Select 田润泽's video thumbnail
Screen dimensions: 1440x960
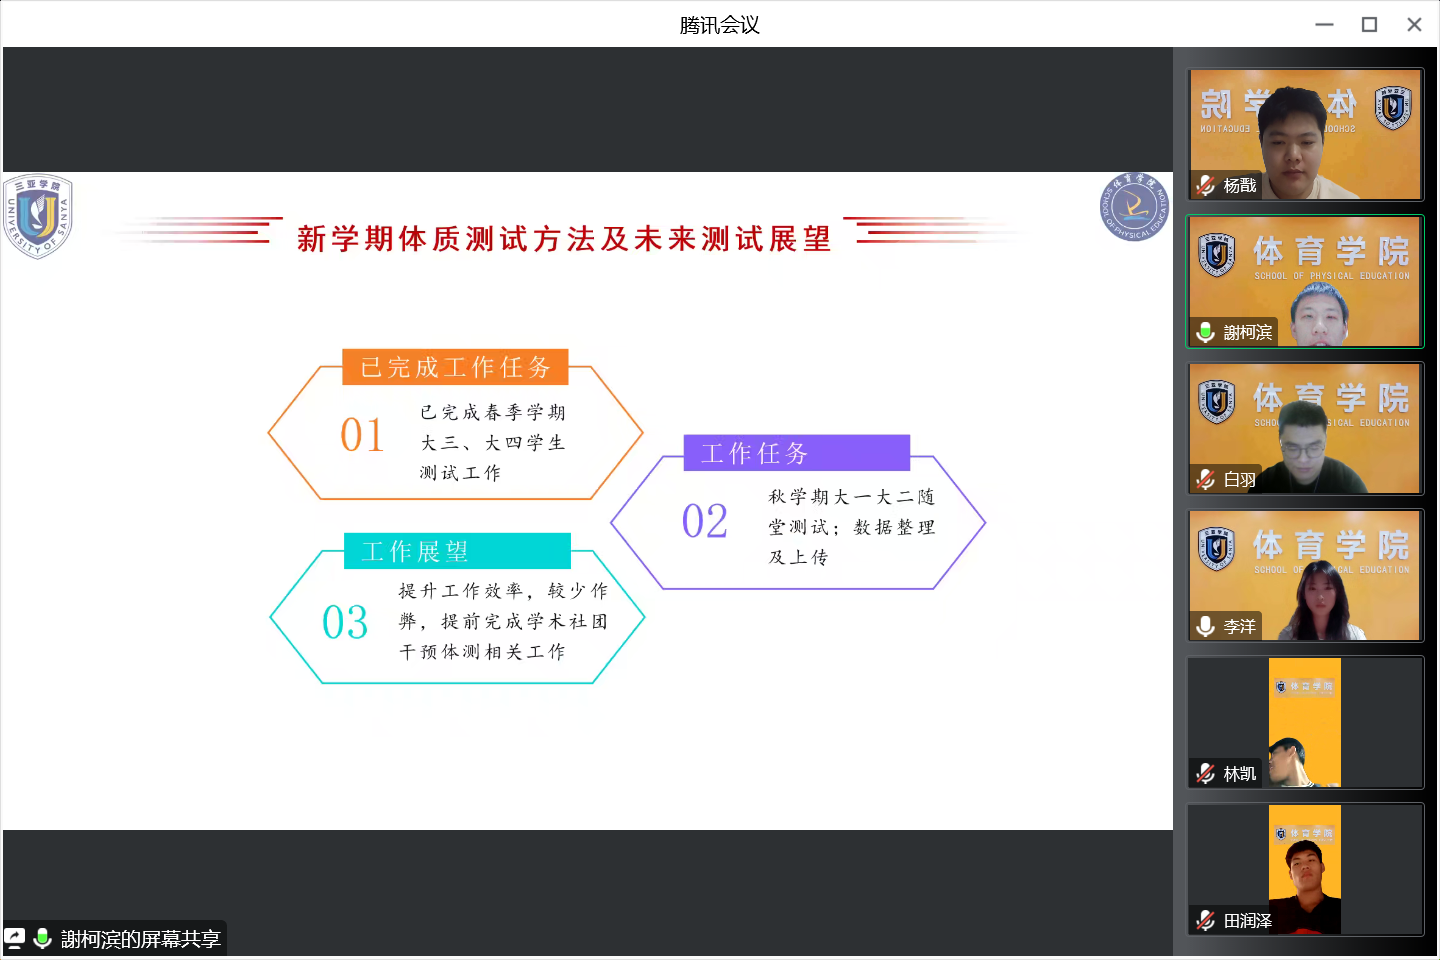click(x=1305, y=869)
